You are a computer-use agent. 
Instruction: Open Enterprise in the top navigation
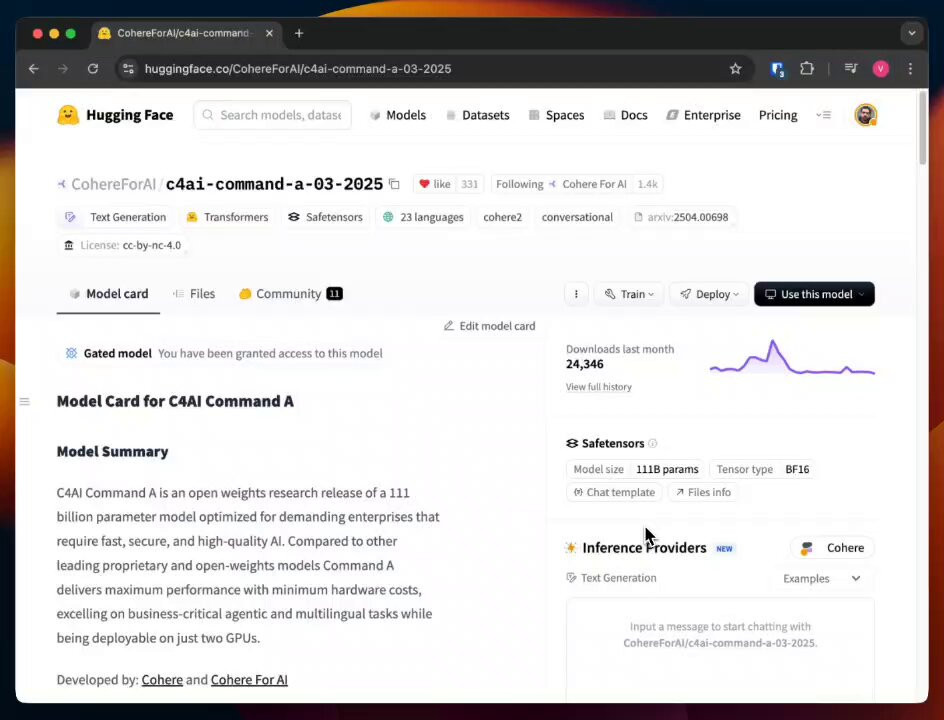click(703, 115)
